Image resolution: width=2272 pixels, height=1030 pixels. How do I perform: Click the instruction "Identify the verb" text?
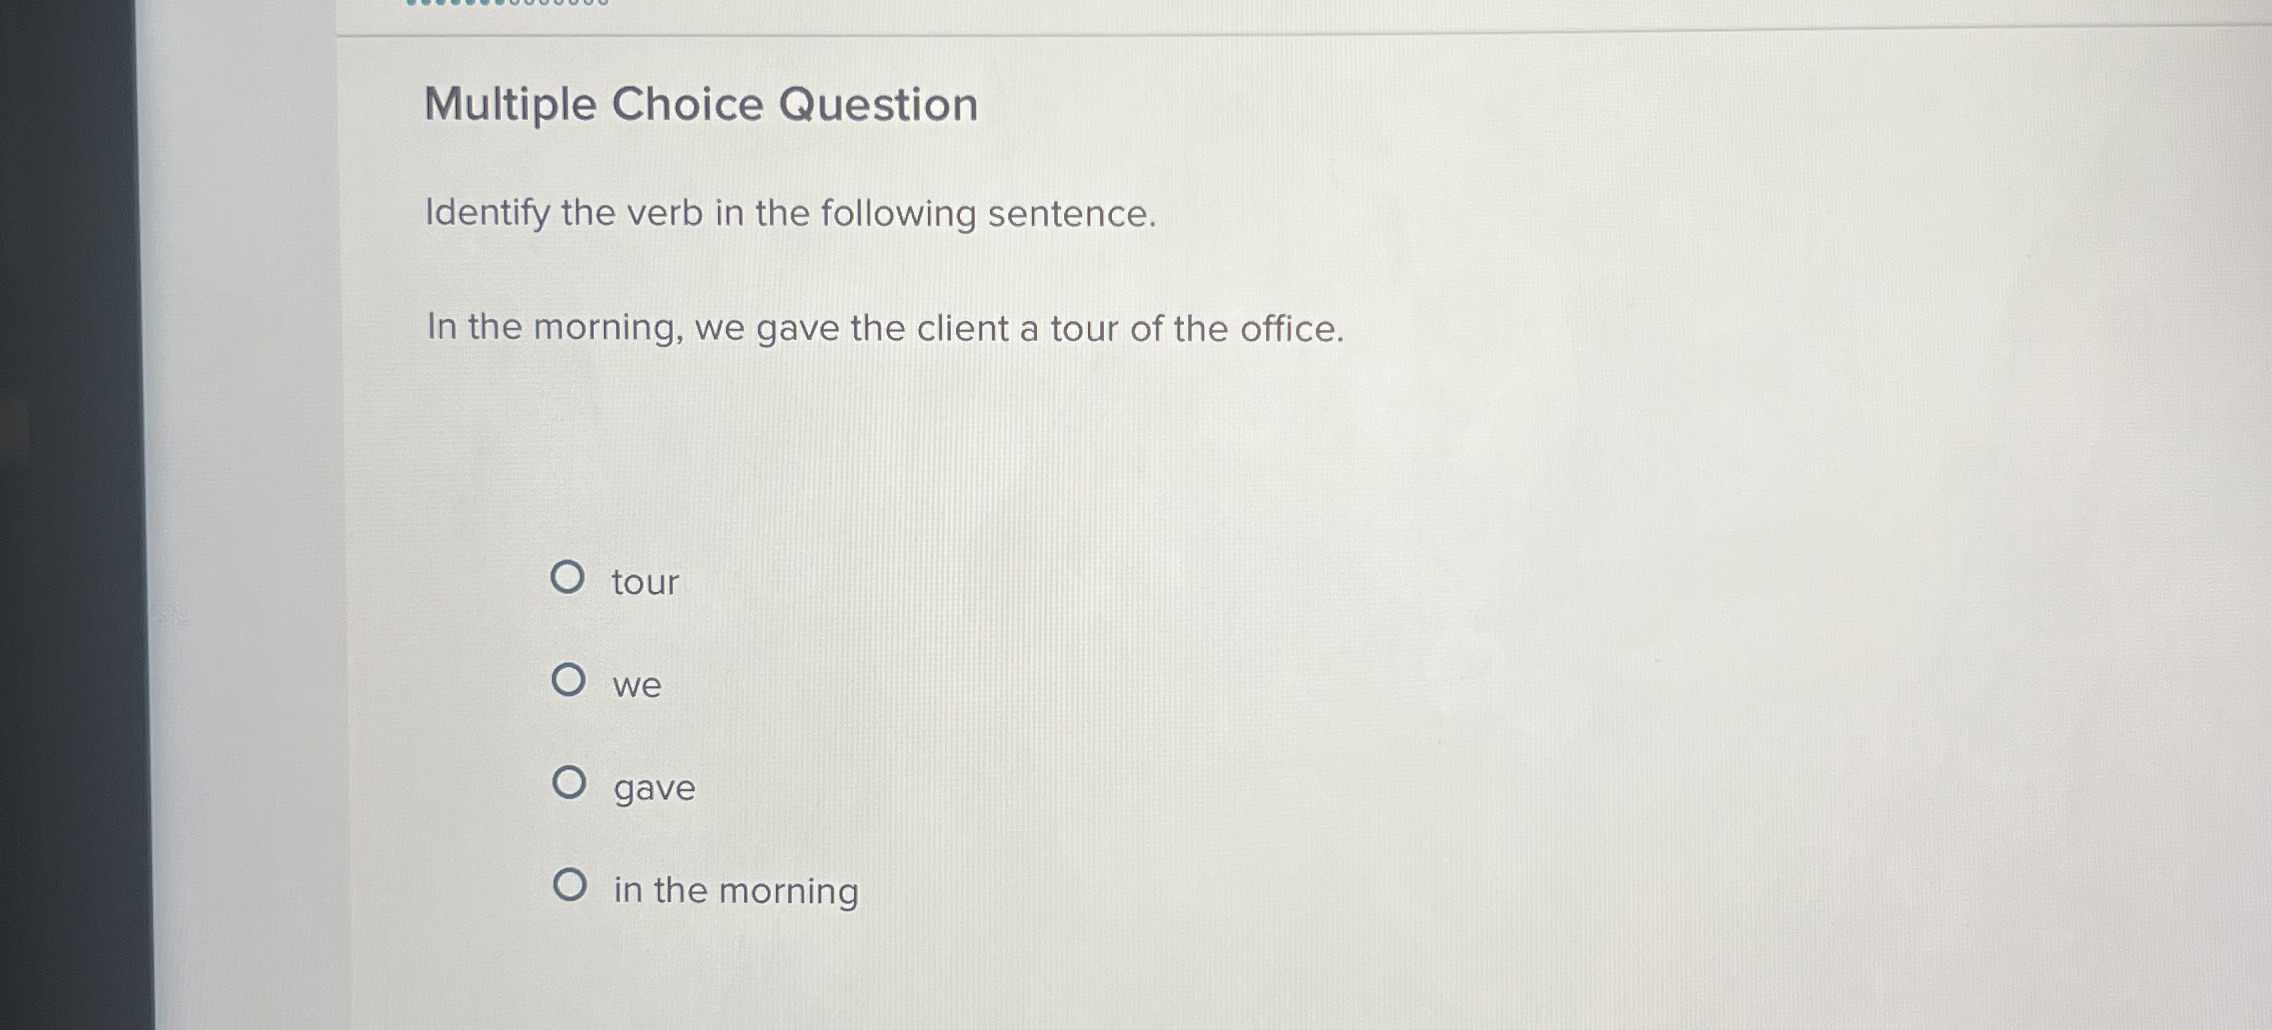(x=790, y=212)
